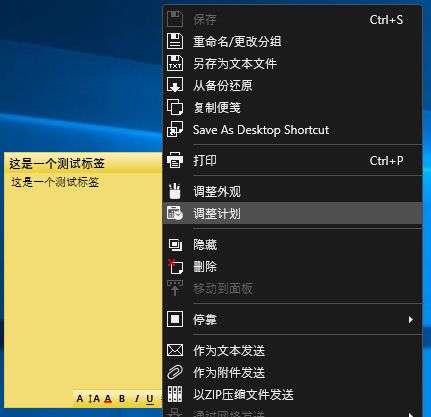
Task: Choose 以ZIP压缩文件发送
Action: click(292, 395)
